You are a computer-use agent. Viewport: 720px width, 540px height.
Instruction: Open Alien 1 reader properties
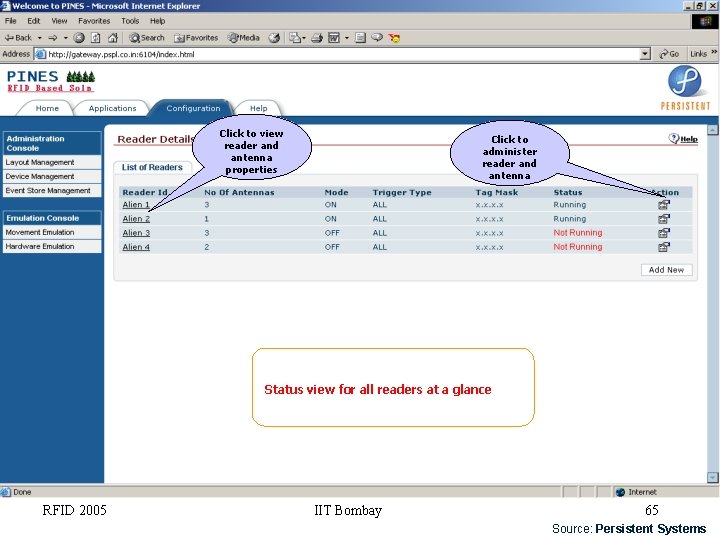coord(136,205)
